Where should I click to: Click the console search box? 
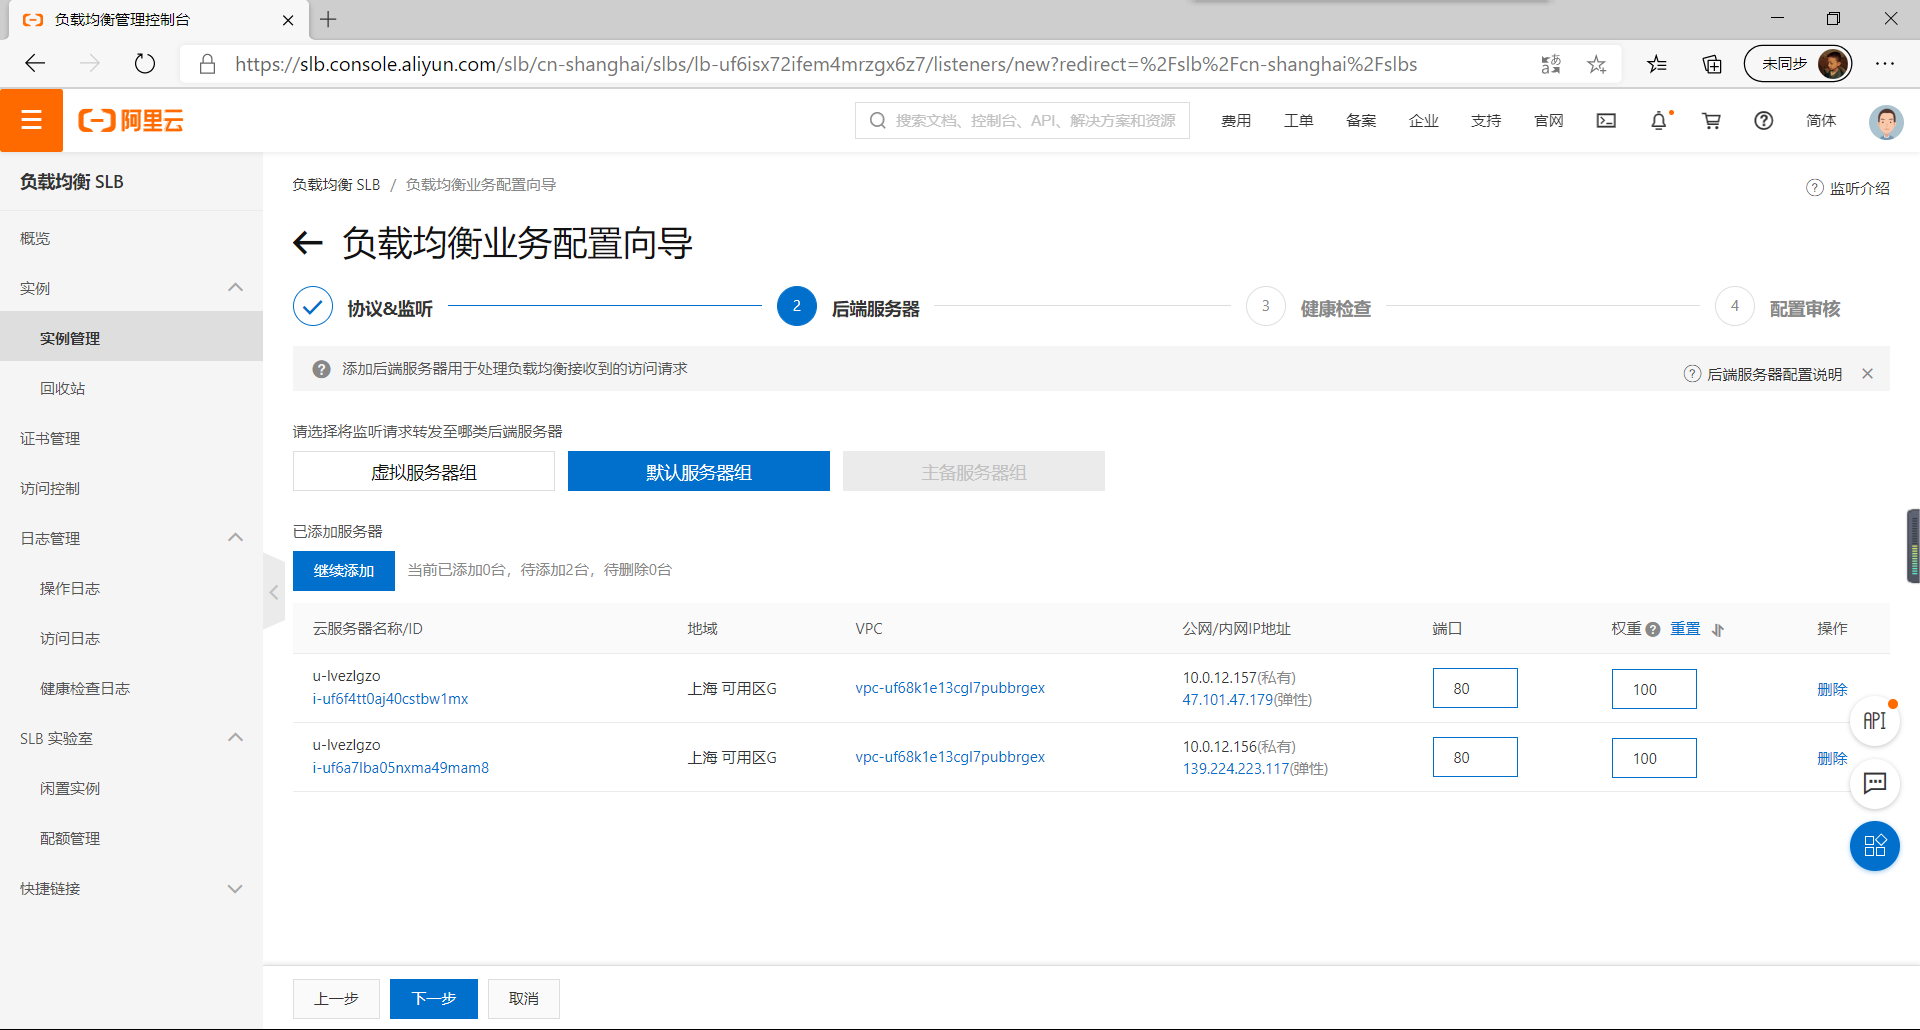coord(1022,120)
